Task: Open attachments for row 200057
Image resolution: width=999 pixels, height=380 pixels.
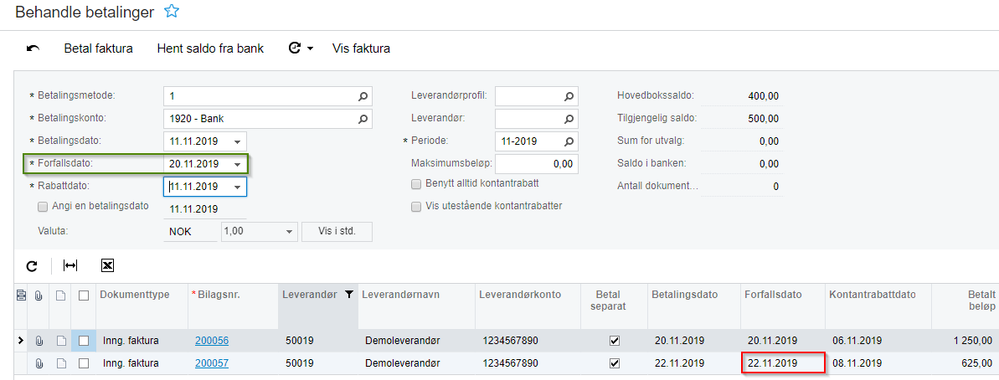Action: click(39, 363)
